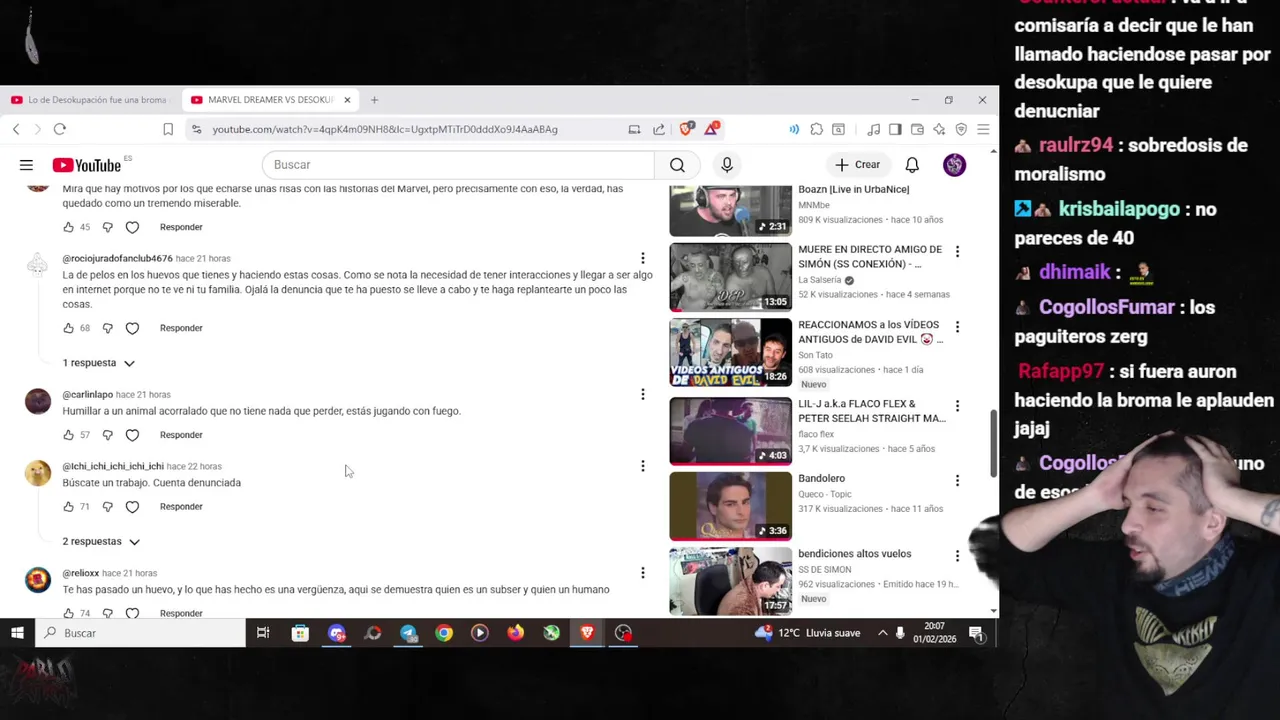
Task: Open the YouTube hamburger guide menu
Action: [26, 165]
